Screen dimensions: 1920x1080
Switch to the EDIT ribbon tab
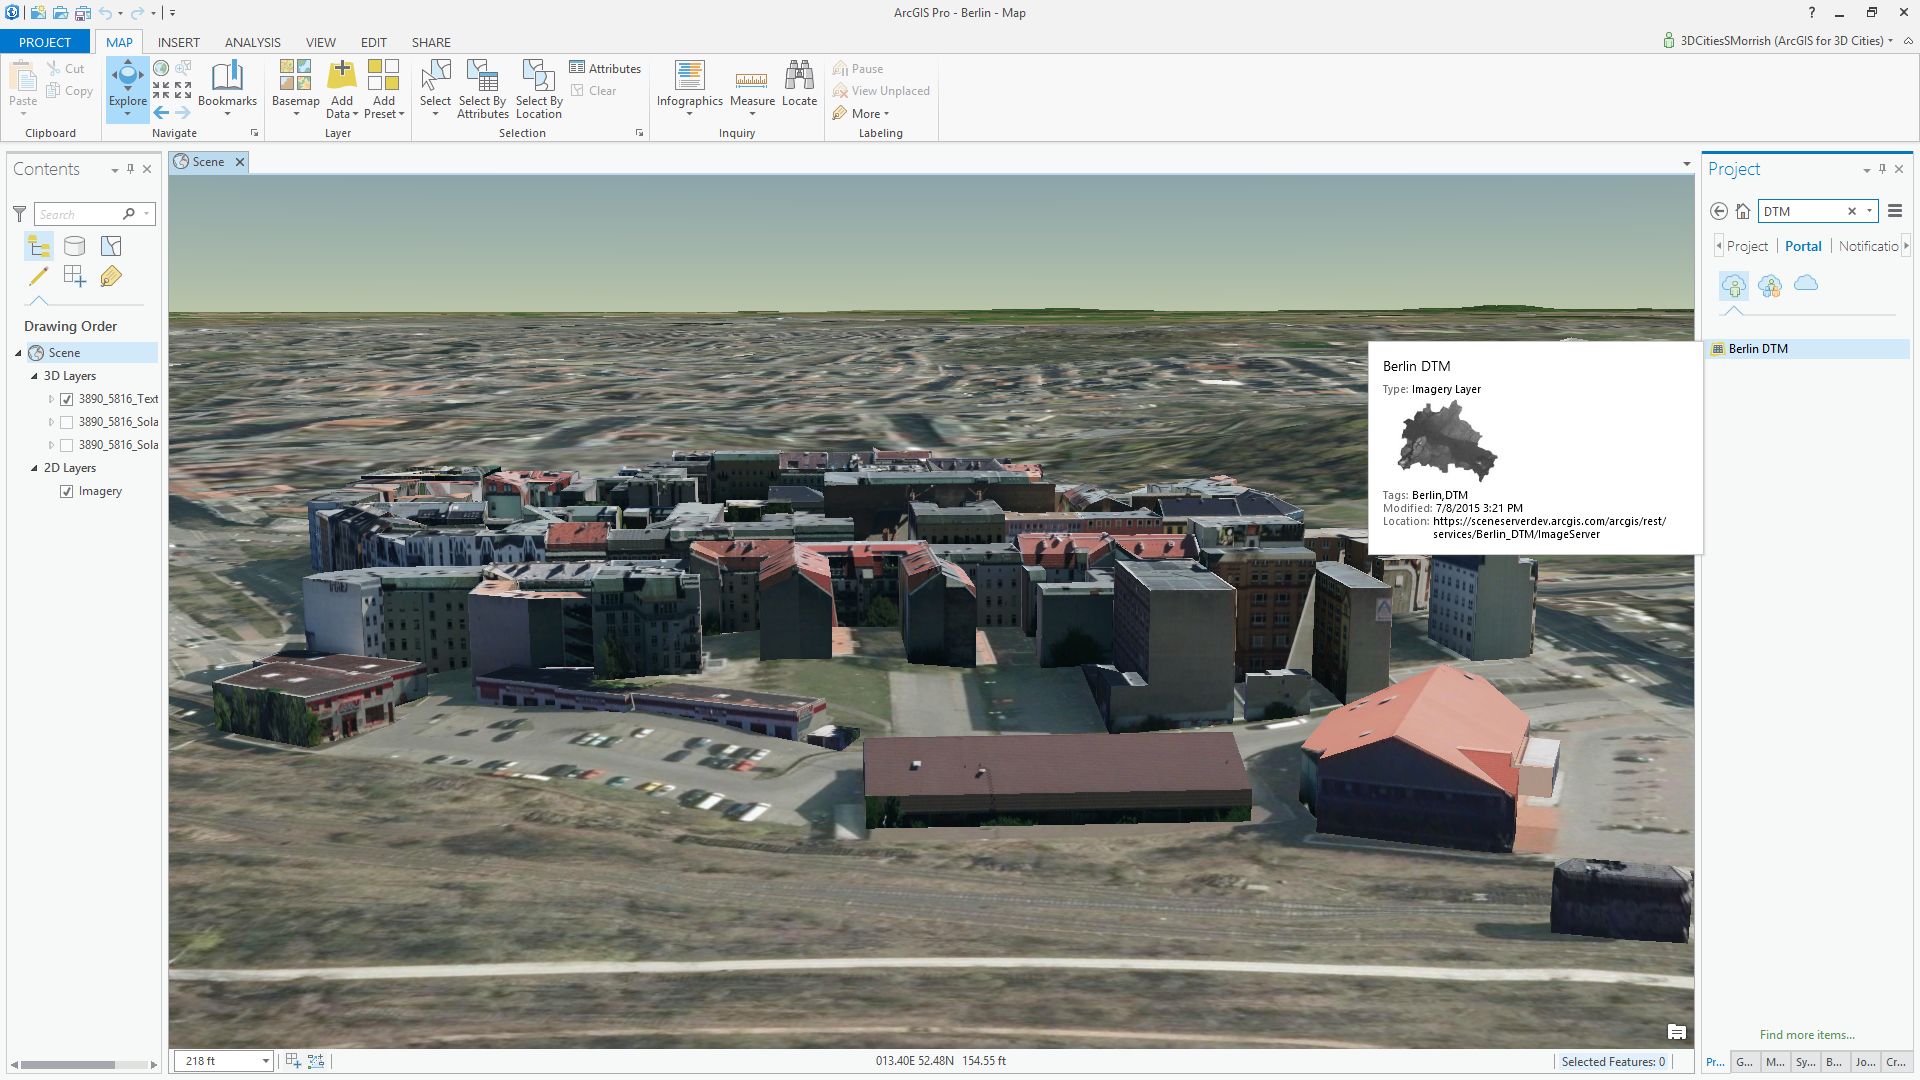tap(374, 42)
